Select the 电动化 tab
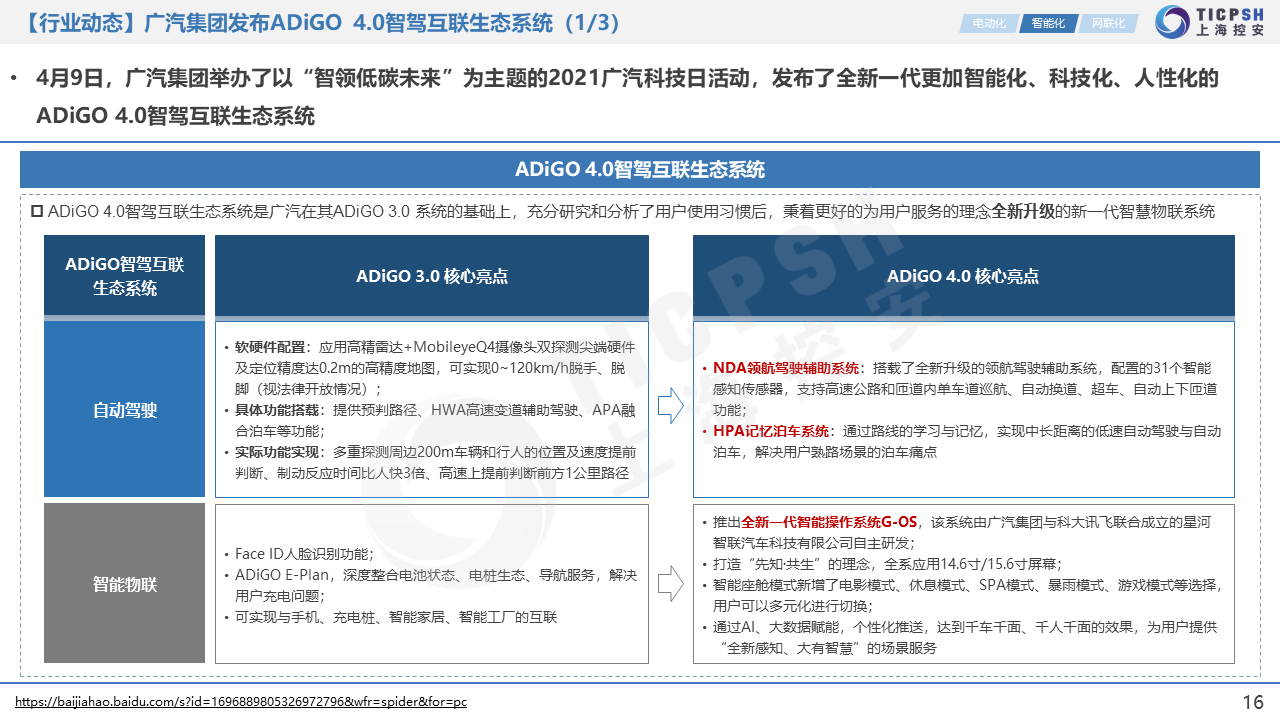This screenshot has height=720, width=1280. pos(989,23)
